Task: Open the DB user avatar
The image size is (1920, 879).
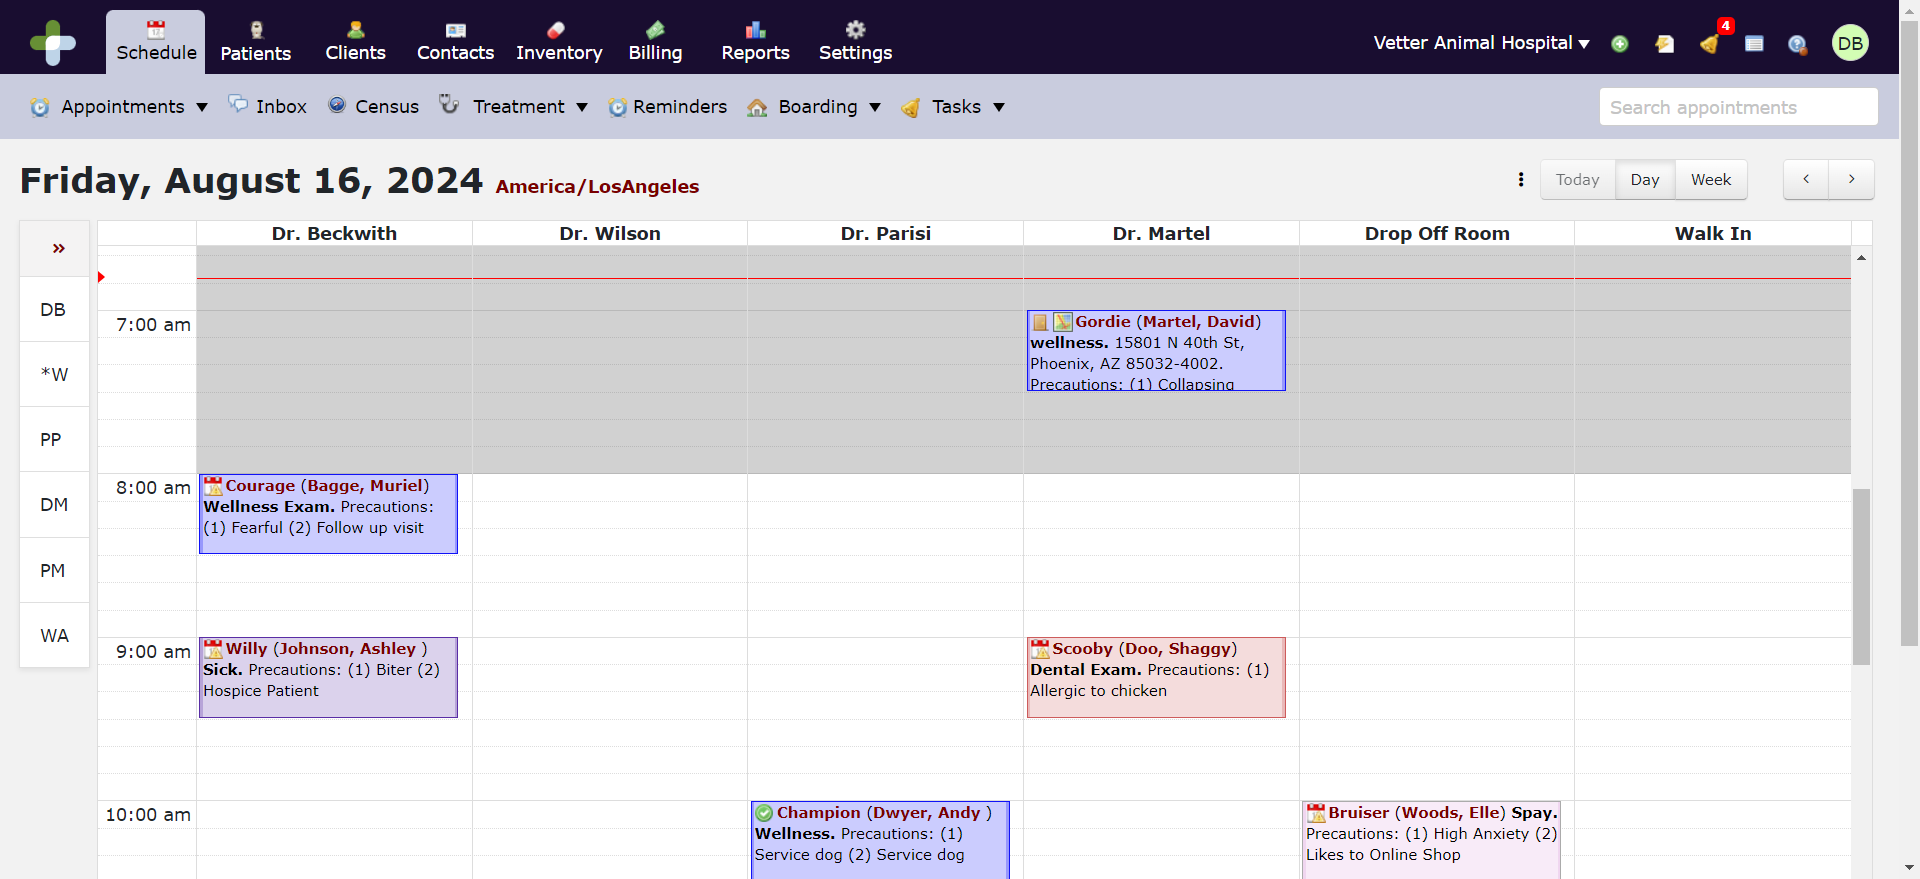Action: 1850,43
